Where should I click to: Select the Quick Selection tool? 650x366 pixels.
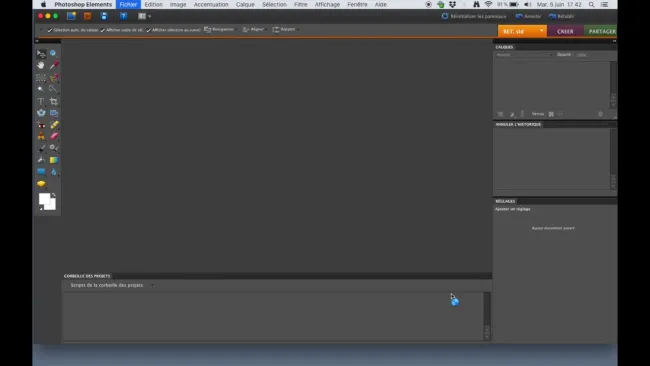[53, 89]
